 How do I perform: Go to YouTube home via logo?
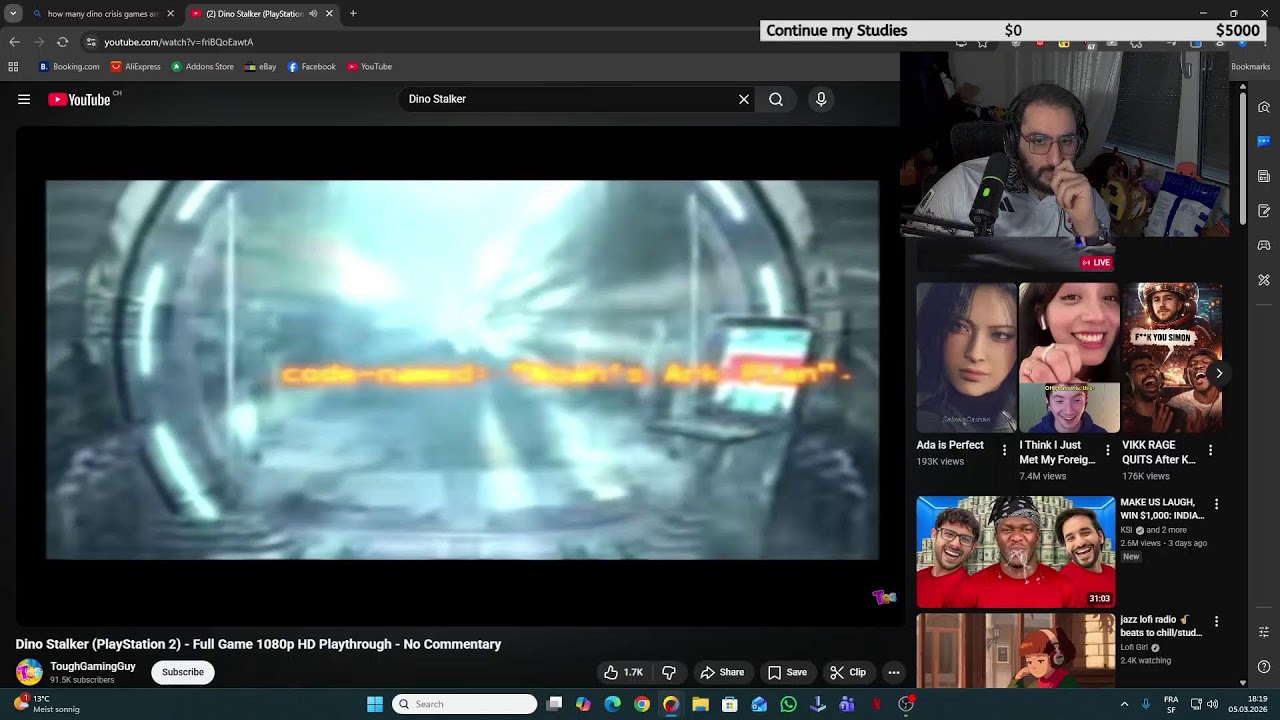click(x=80, y=99)
